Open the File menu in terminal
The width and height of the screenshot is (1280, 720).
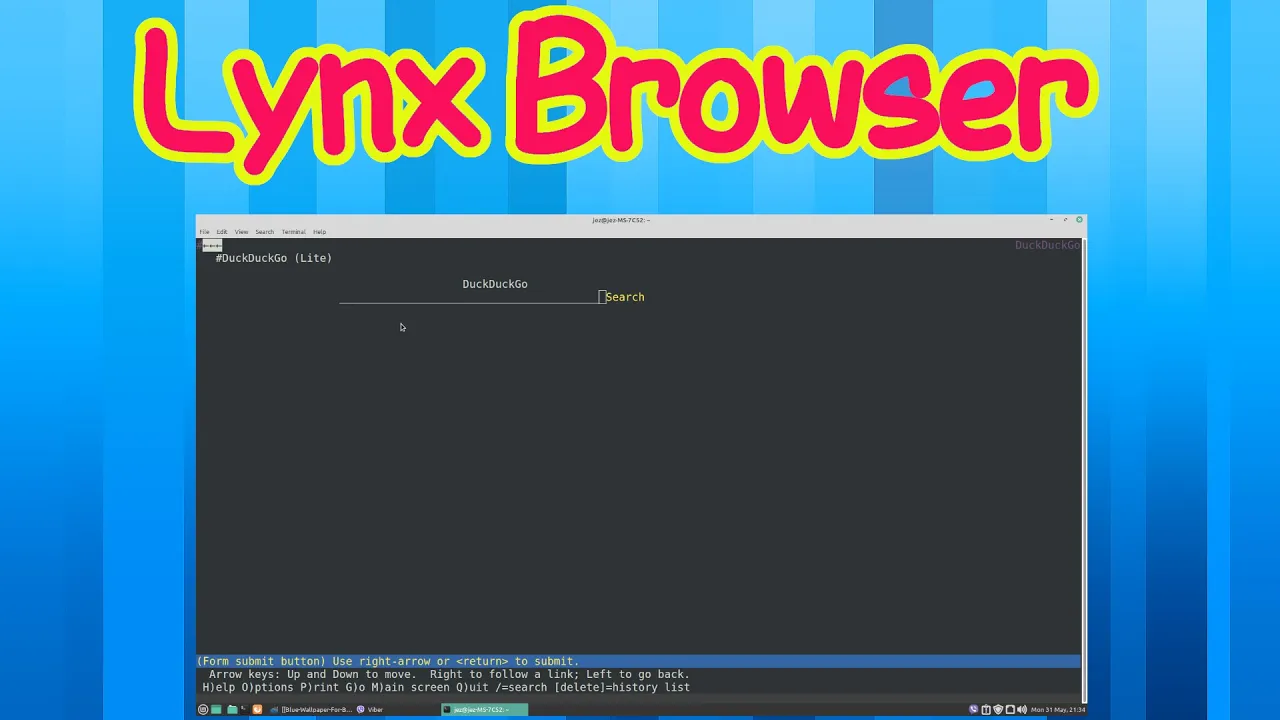coord(204,232)
